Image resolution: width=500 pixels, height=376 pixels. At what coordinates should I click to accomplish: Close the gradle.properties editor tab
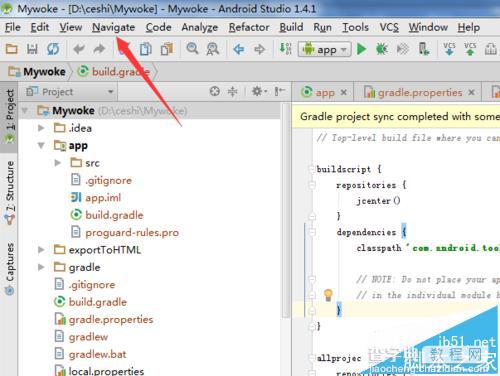pos(471,92)
